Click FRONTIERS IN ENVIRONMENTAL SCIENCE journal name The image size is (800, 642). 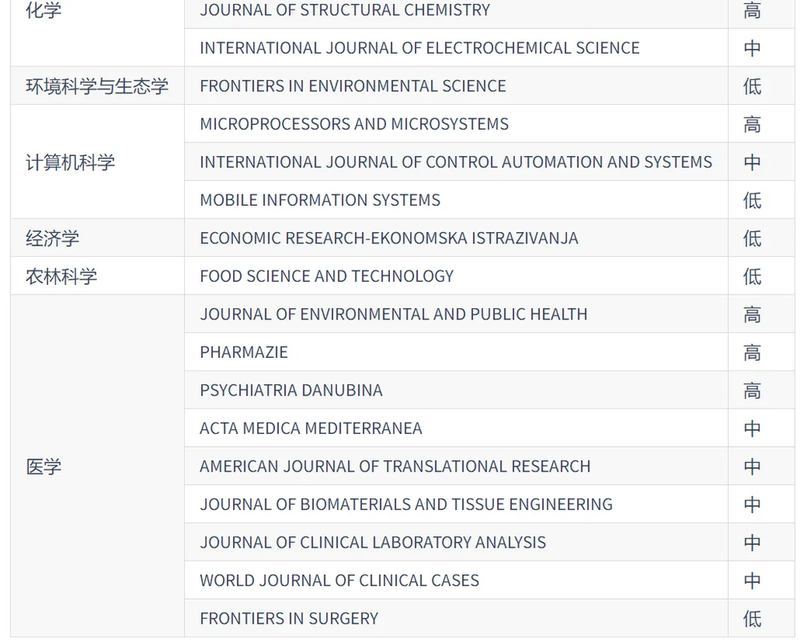353,86
